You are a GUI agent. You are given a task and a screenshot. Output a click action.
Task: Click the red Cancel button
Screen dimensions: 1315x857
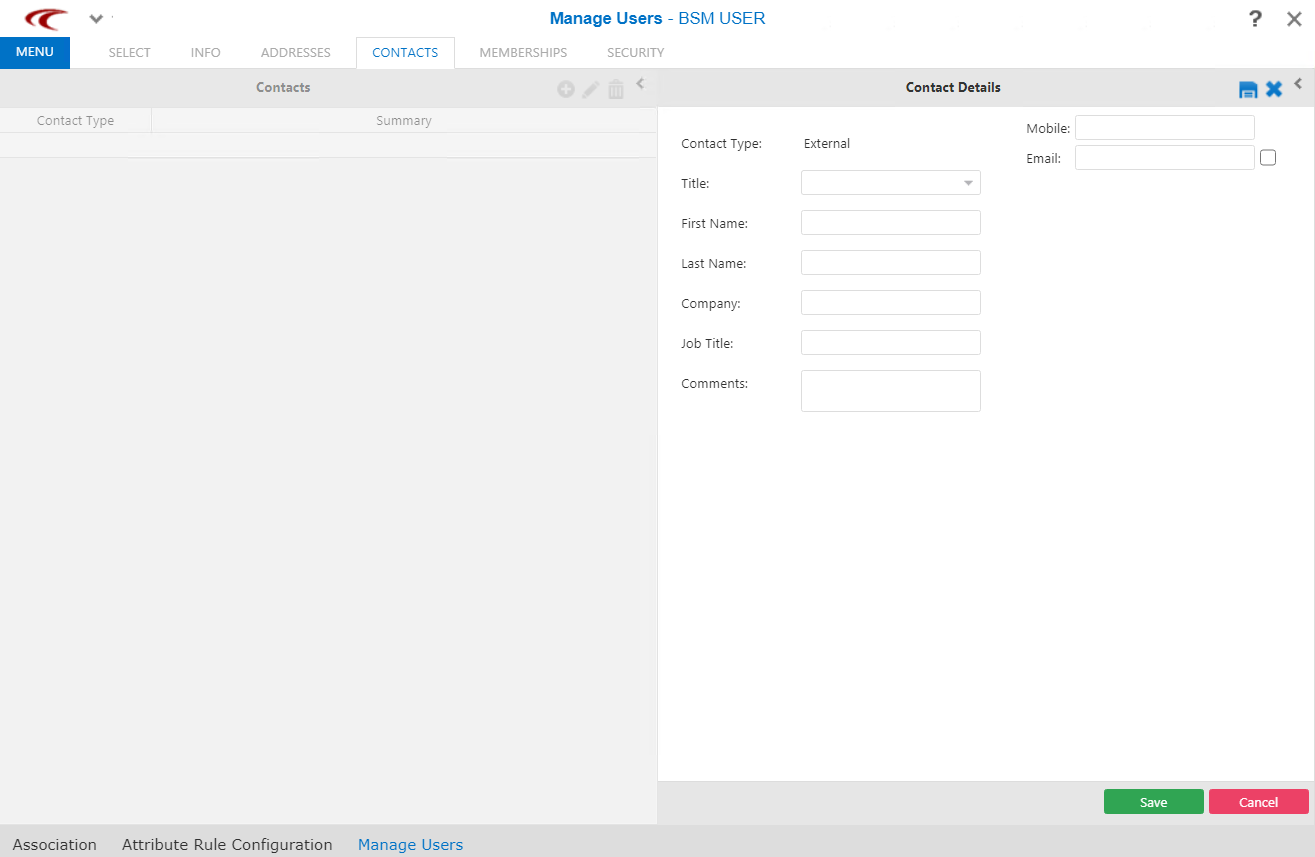pyautogui.click(x=1258, y=801)
